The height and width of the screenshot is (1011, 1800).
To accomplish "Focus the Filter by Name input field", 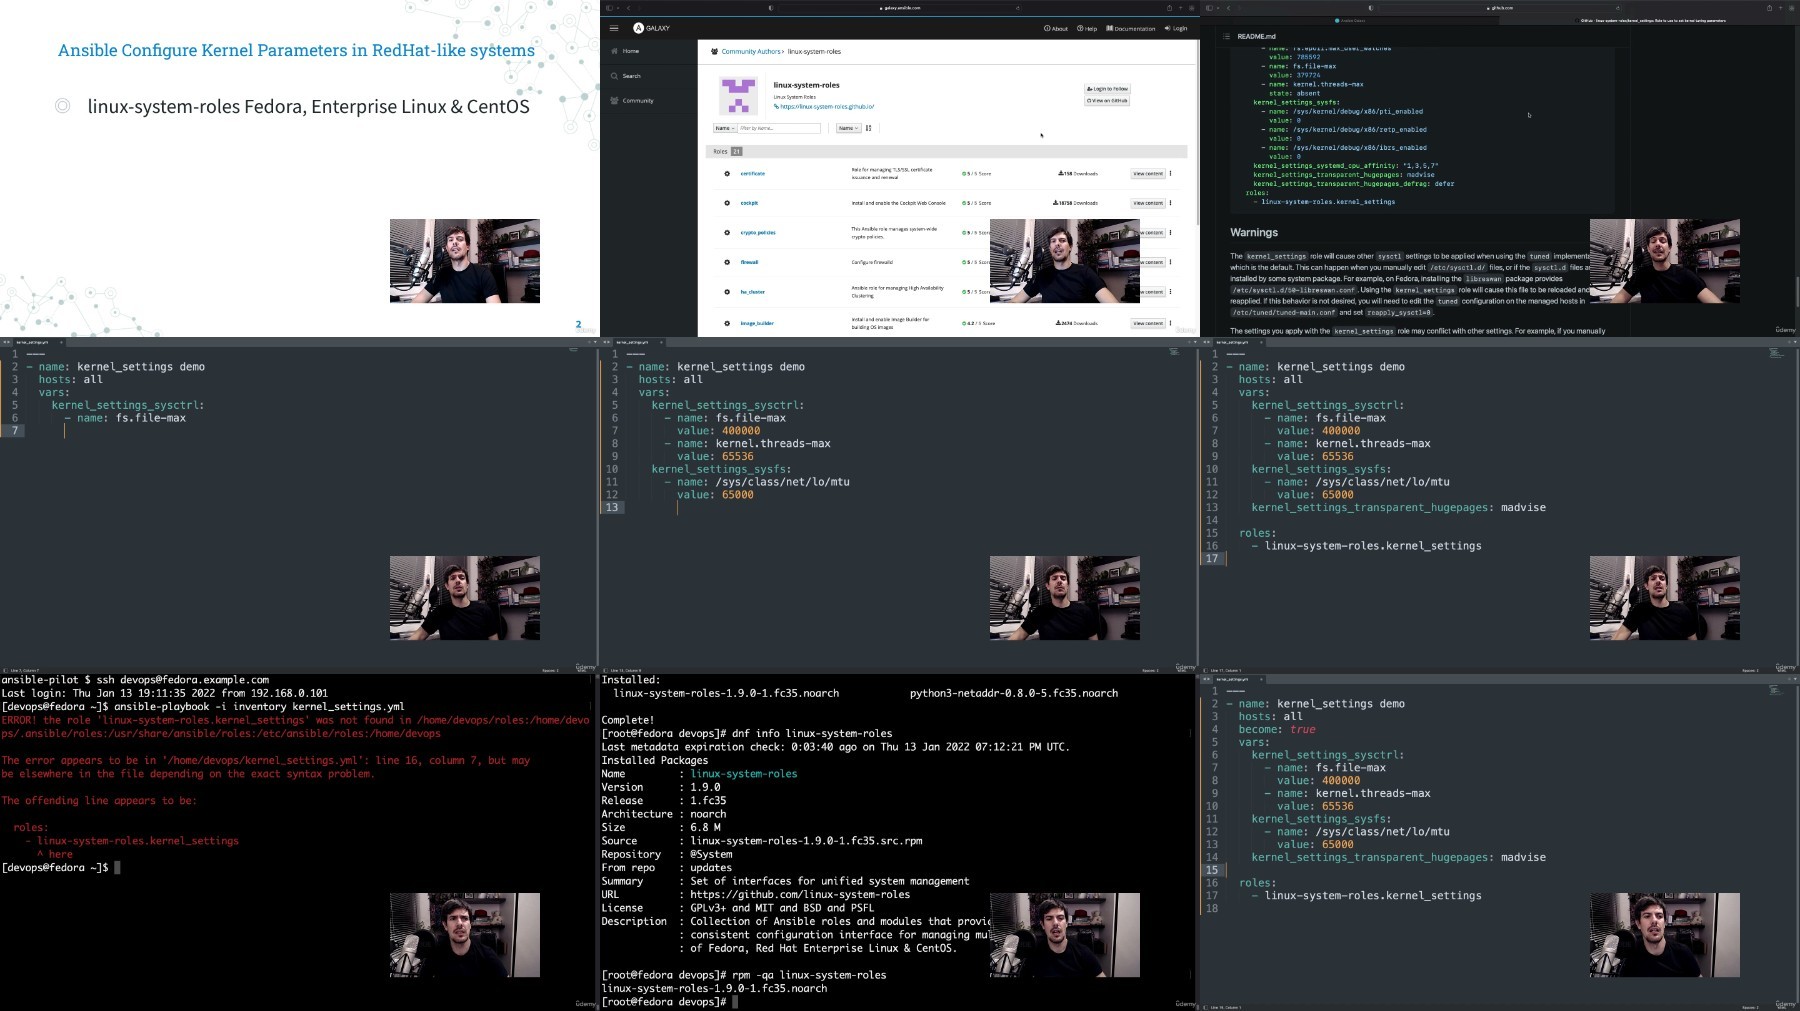I will coord(779,128).
